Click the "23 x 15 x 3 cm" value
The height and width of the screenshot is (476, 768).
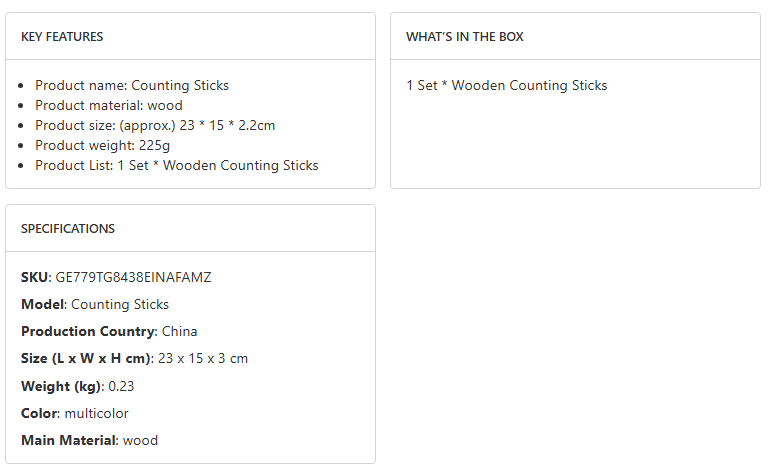pos(203,359)
